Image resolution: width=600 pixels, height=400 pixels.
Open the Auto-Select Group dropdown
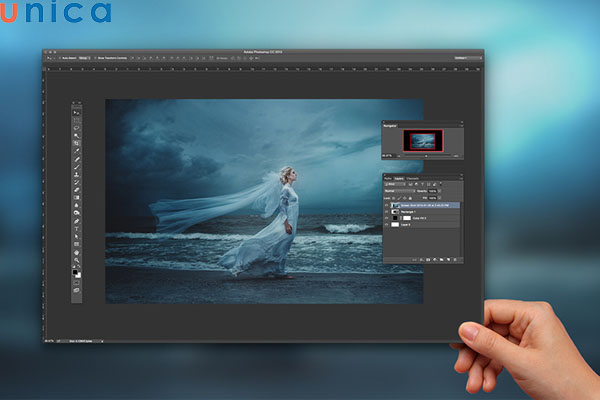click(85, 58)
